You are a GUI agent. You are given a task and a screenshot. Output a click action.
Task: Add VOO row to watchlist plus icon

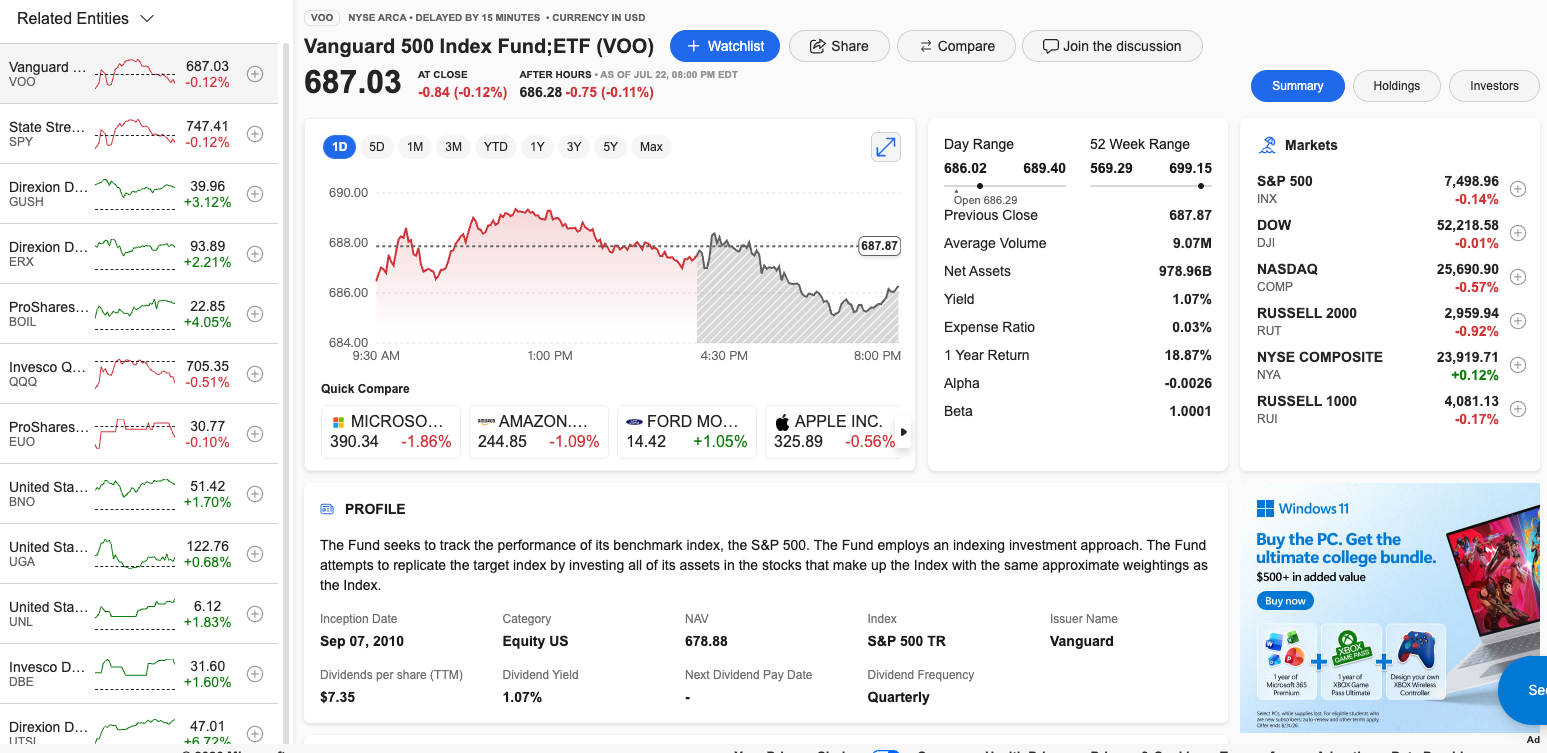pyautogui.click(x=255, y=74)
